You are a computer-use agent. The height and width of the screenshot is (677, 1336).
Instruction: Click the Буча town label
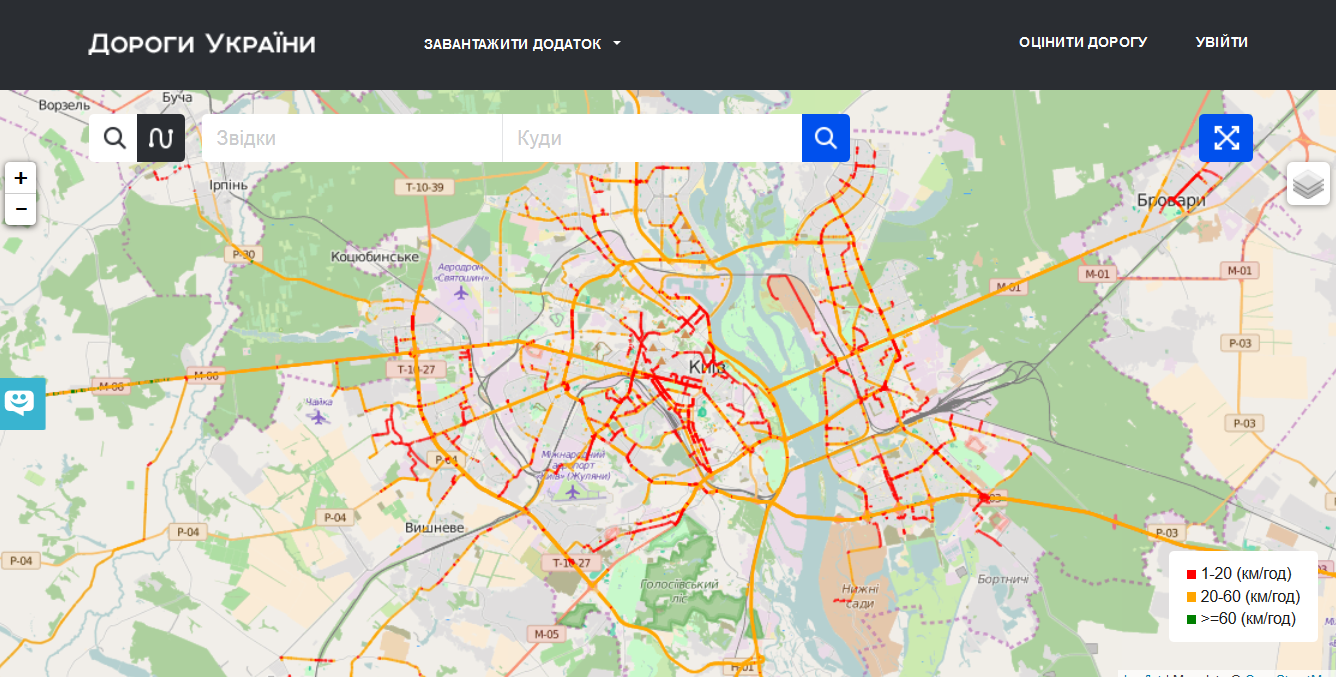(177, 97)
